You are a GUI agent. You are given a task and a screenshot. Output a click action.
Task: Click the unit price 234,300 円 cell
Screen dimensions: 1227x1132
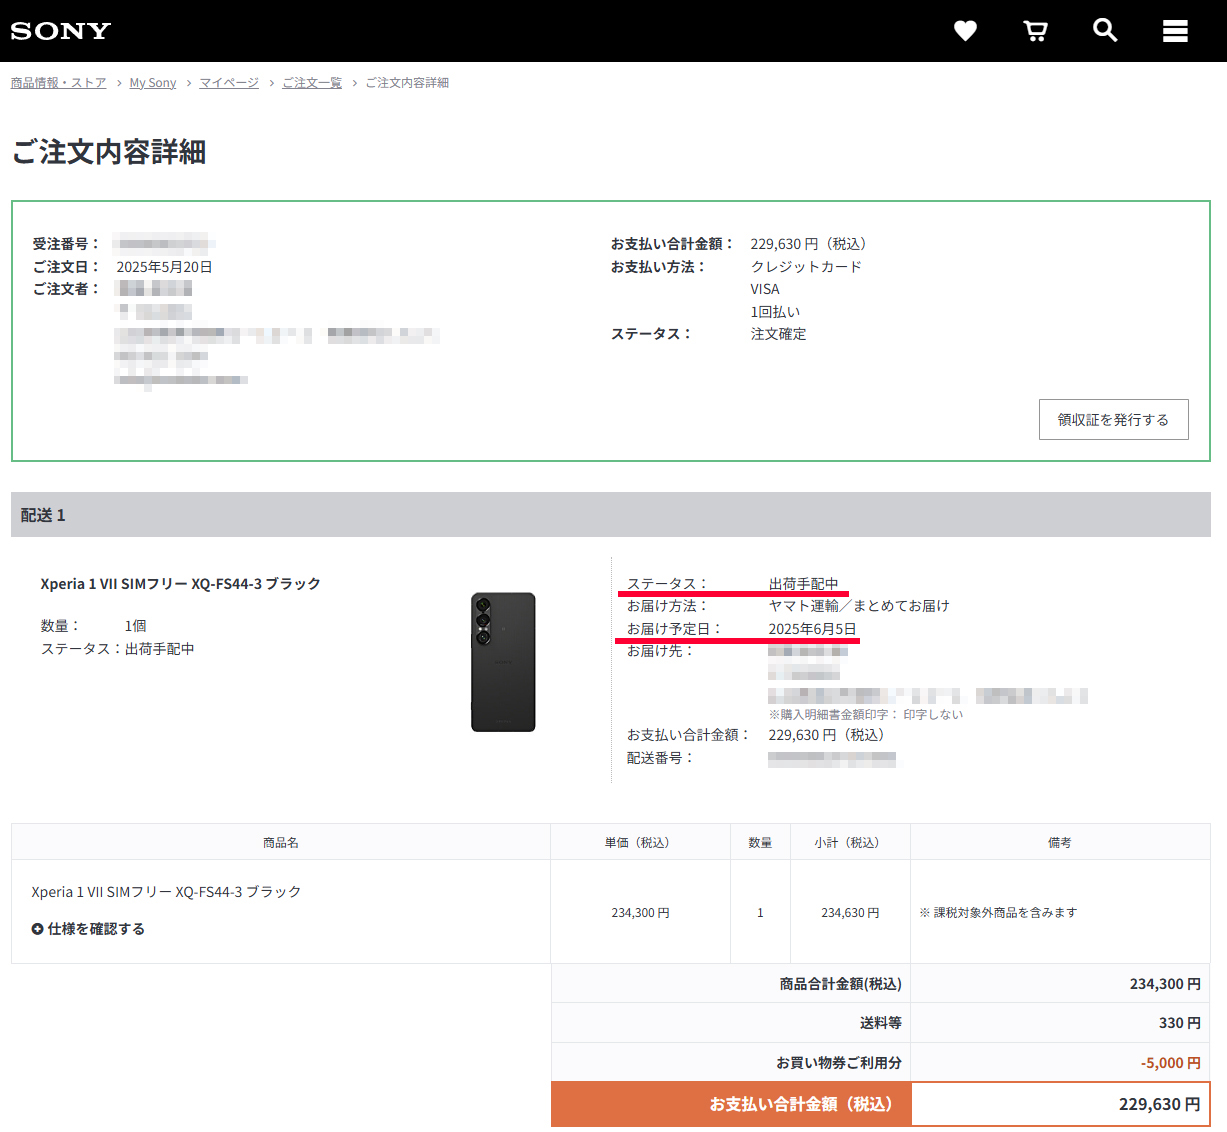point(640,912)
